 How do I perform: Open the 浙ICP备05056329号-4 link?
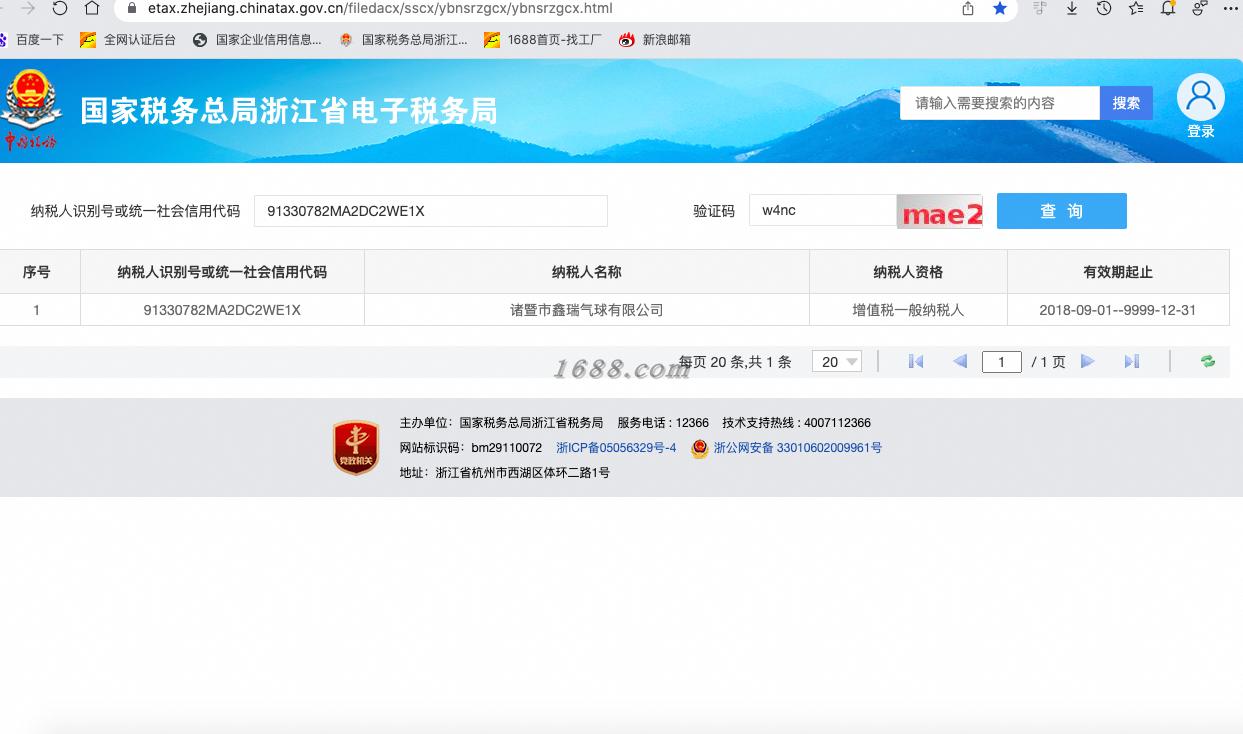pyautogui.click(x=616, y=448)
